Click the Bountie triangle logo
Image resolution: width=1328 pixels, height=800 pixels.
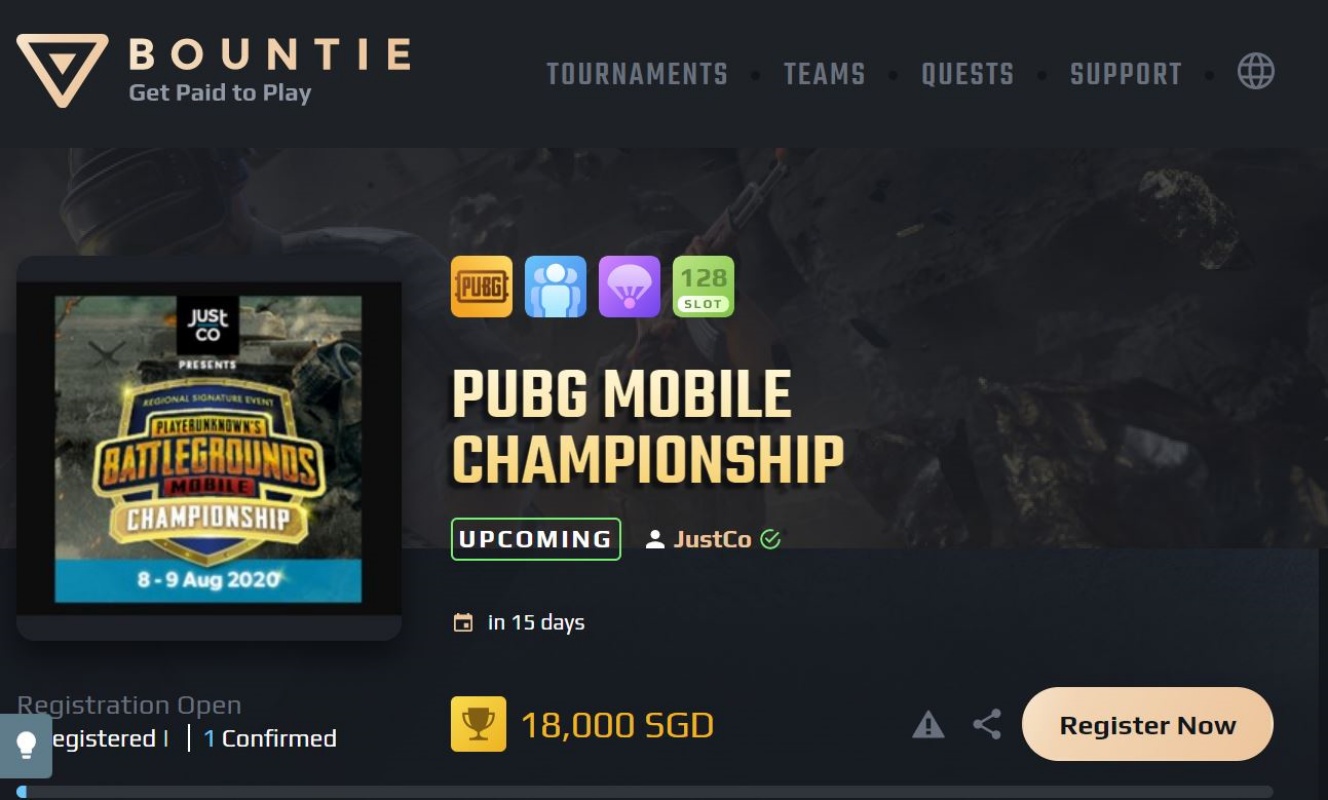(x=62, y=70)
